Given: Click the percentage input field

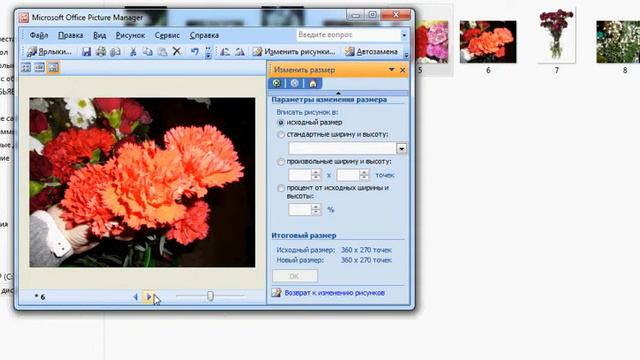Looking at the screenshot, I should [x=300, y=210].
